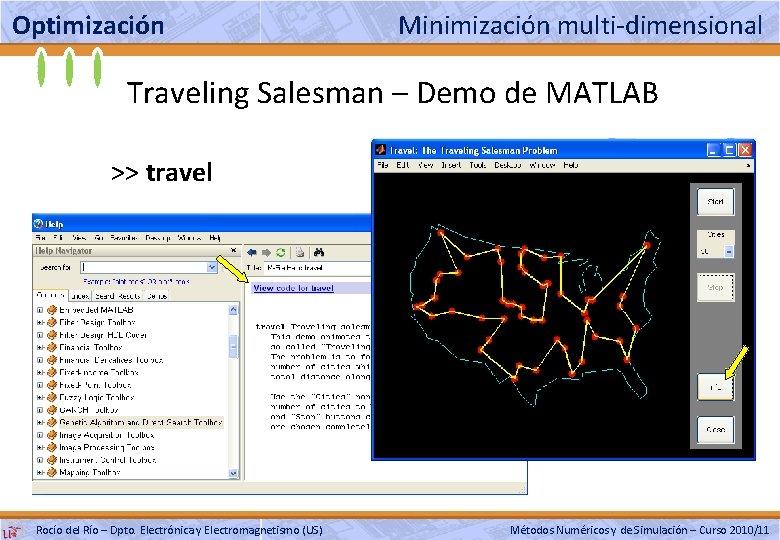Screen dimensions: 780x540
Task: Switch to the Index tab in Help Navigator
Action: click(x=80, y=296)
